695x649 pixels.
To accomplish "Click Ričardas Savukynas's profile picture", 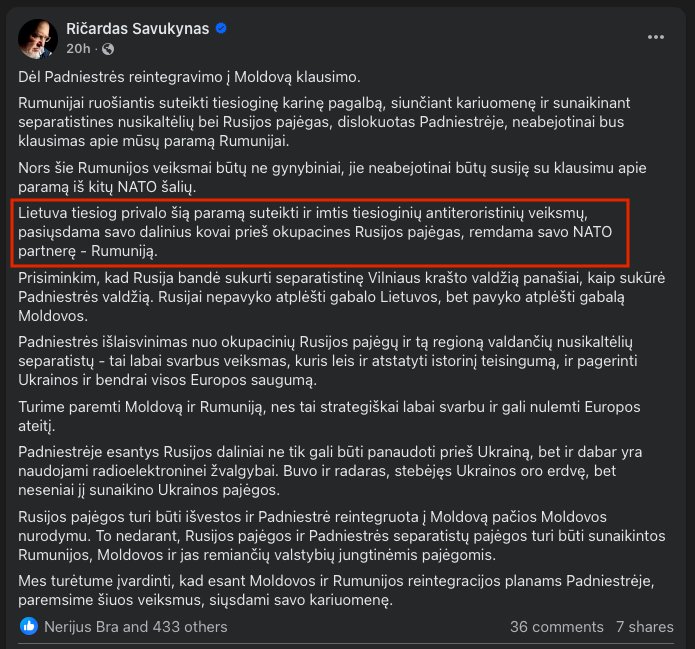I will point(38,37).
